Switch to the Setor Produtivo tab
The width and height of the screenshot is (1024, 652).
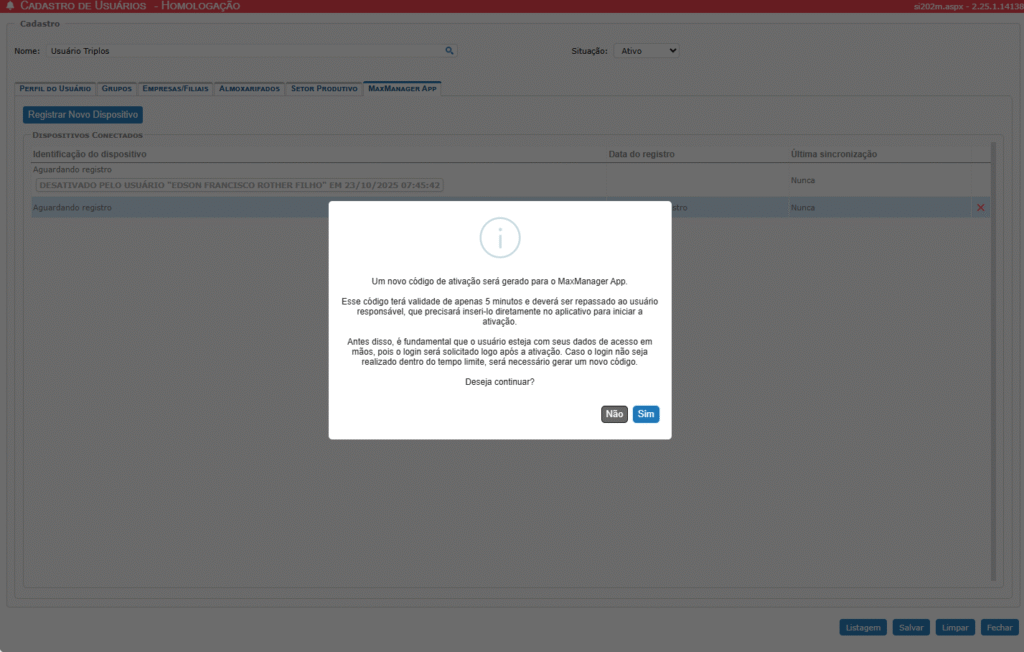click(324, 89)
